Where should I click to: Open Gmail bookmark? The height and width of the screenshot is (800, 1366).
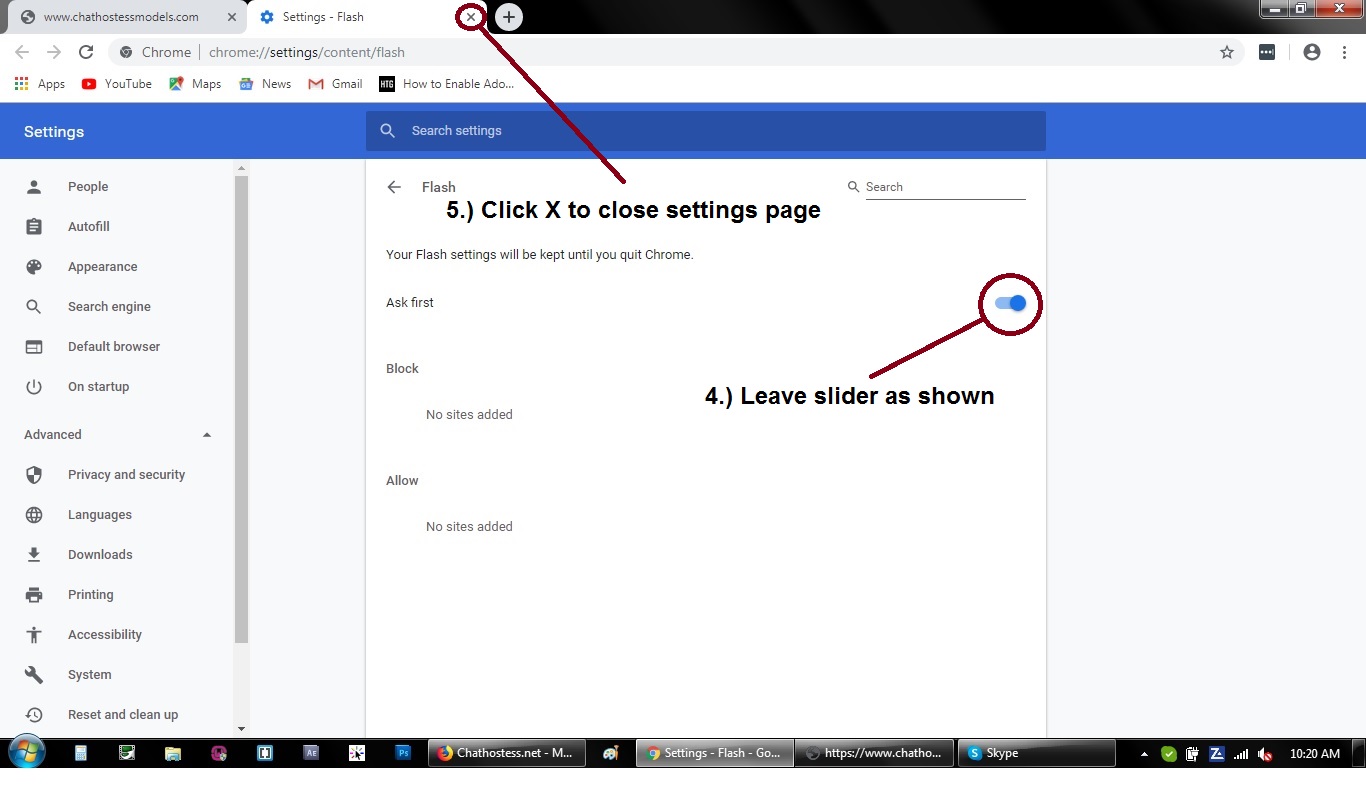335,84
